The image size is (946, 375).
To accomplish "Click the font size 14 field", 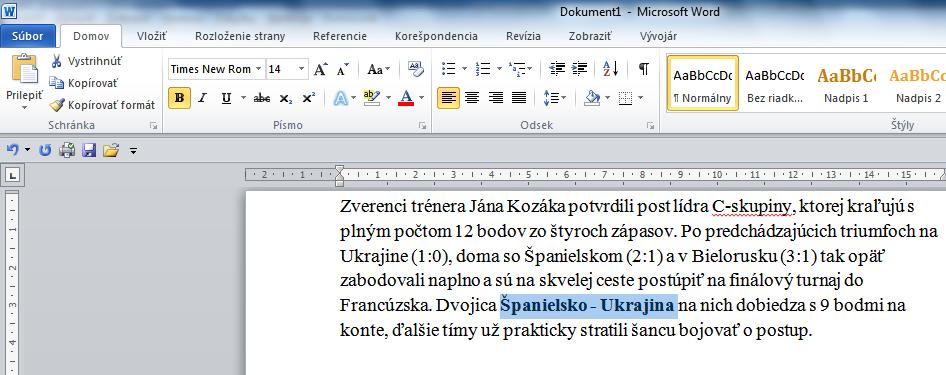I will [x=281, y=69].
